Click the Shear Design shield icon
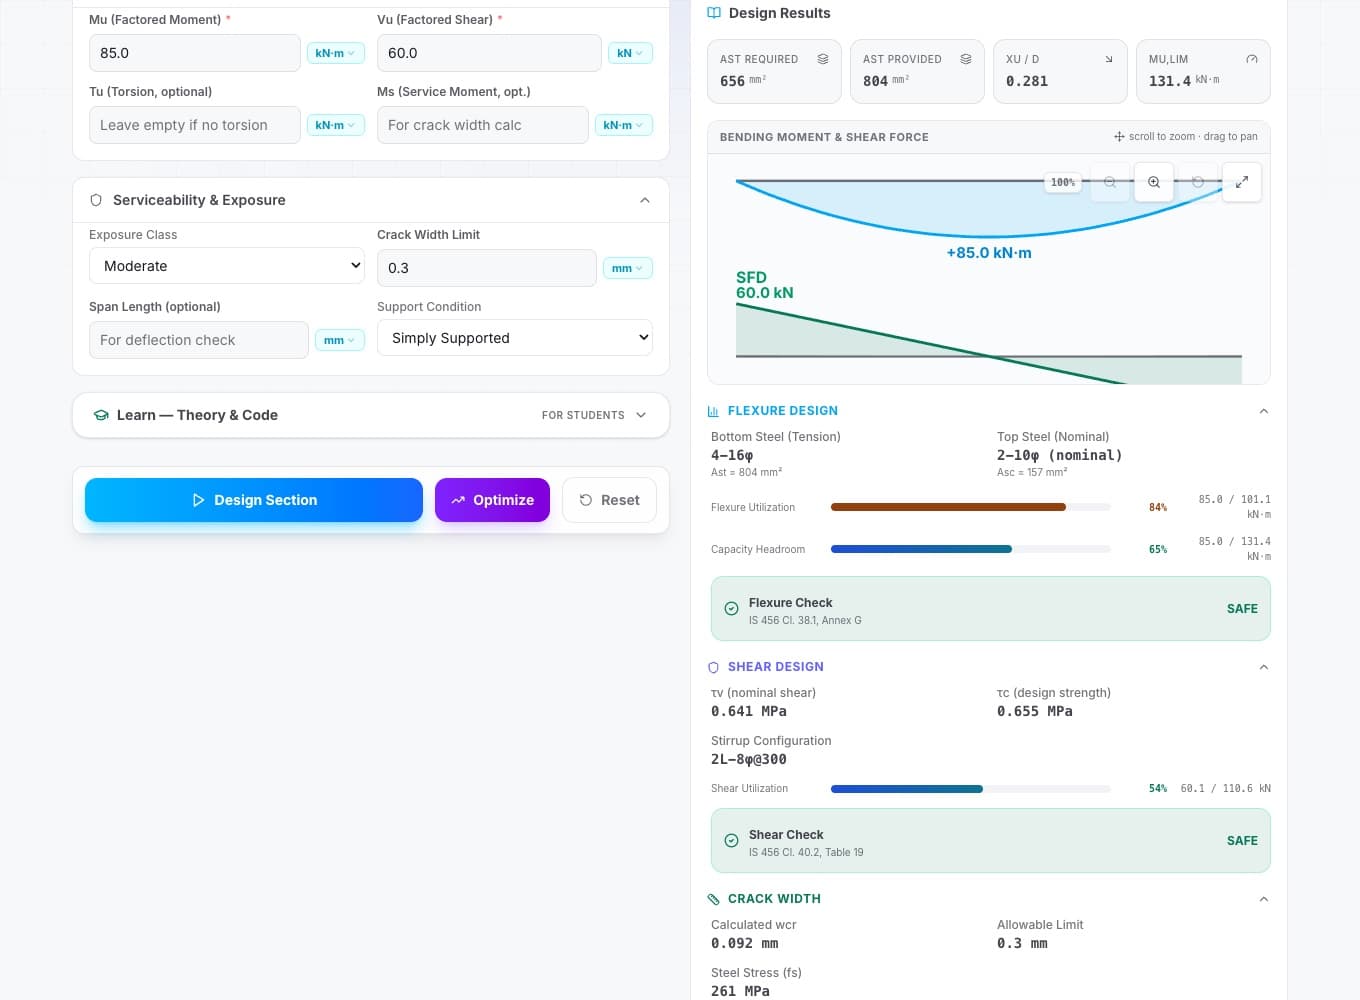The height and width of the screenshot is (1000, 1360). coord(714,667)
